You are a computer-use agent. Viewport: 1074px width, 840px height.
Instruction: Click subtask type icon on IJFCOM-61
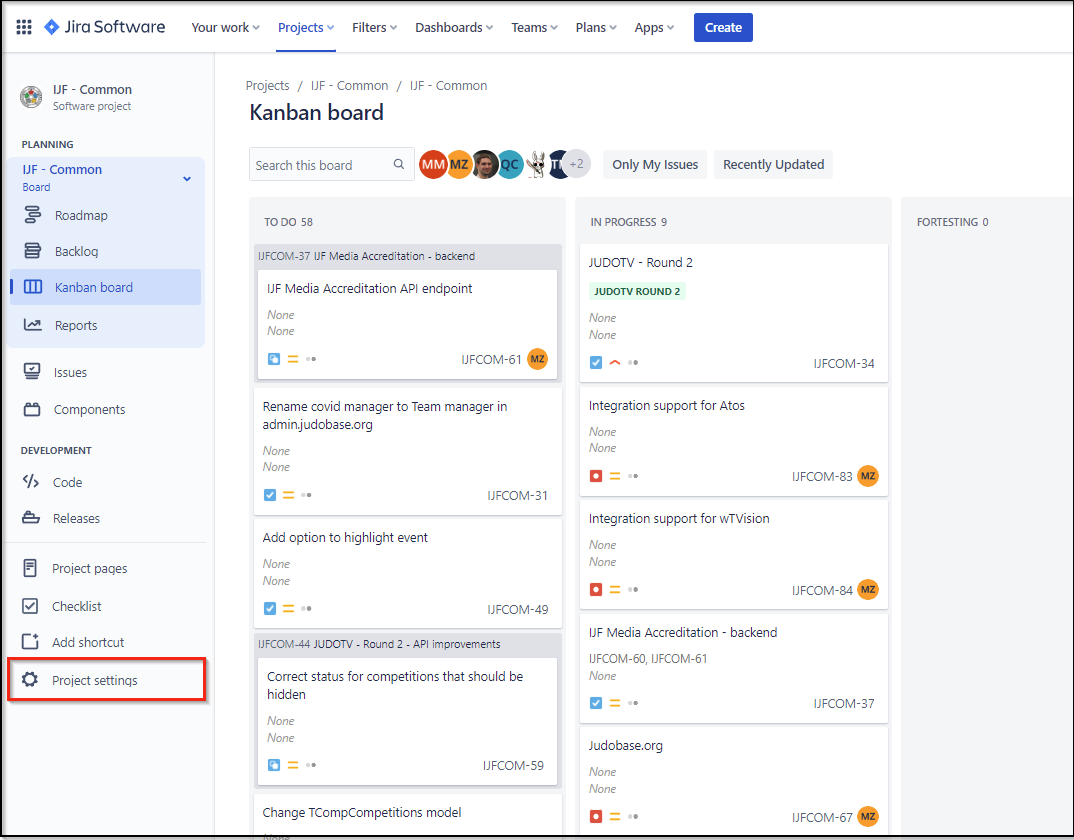tap(274, 358)
